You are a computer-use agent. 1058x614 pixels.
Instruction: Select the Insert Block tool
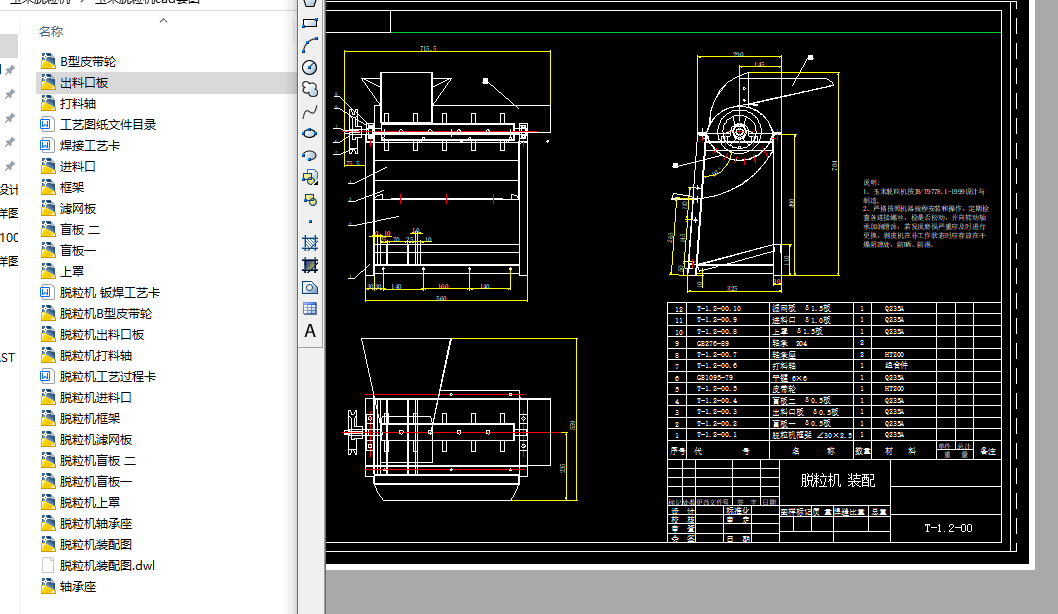point(310,177)
